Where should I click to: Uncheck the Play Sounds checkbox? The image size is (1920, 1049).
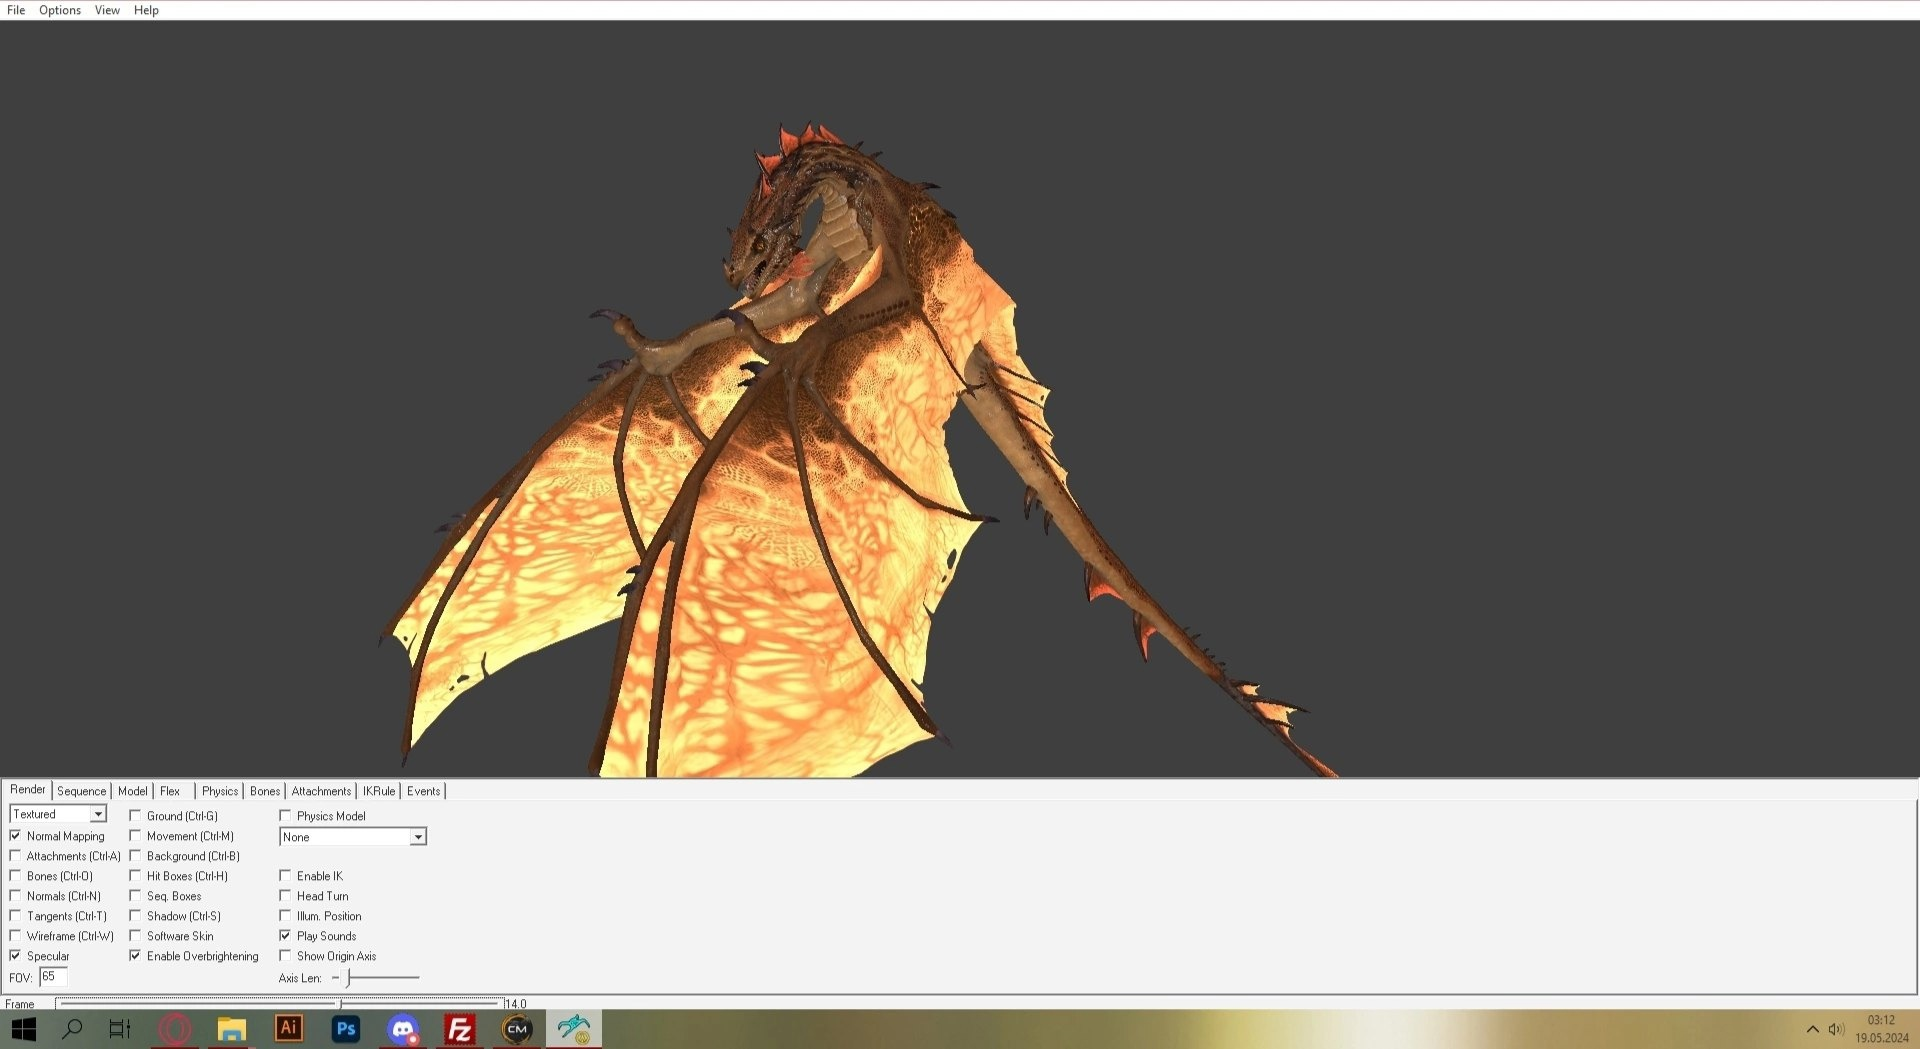285,936
